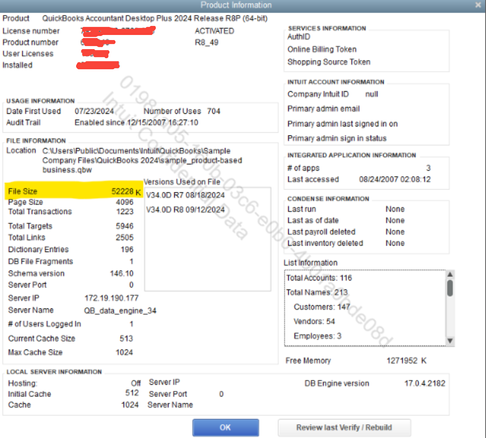Viewport: 486px width, 438px height.
Task: Click the DB Engine version number
Action: (425, 383)
